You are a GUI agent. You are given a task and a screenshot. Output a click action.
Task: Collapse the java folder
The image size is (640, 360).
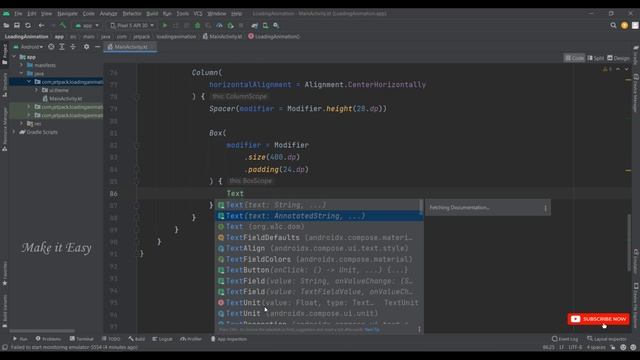pyautogui.click(x=22, y=73)
